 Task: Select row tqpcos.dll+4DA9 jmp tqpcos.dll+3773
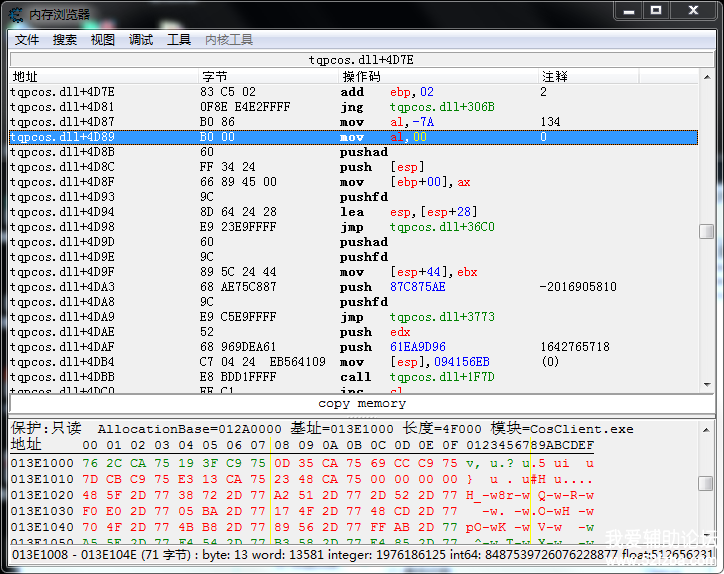(x=353, y=317)
